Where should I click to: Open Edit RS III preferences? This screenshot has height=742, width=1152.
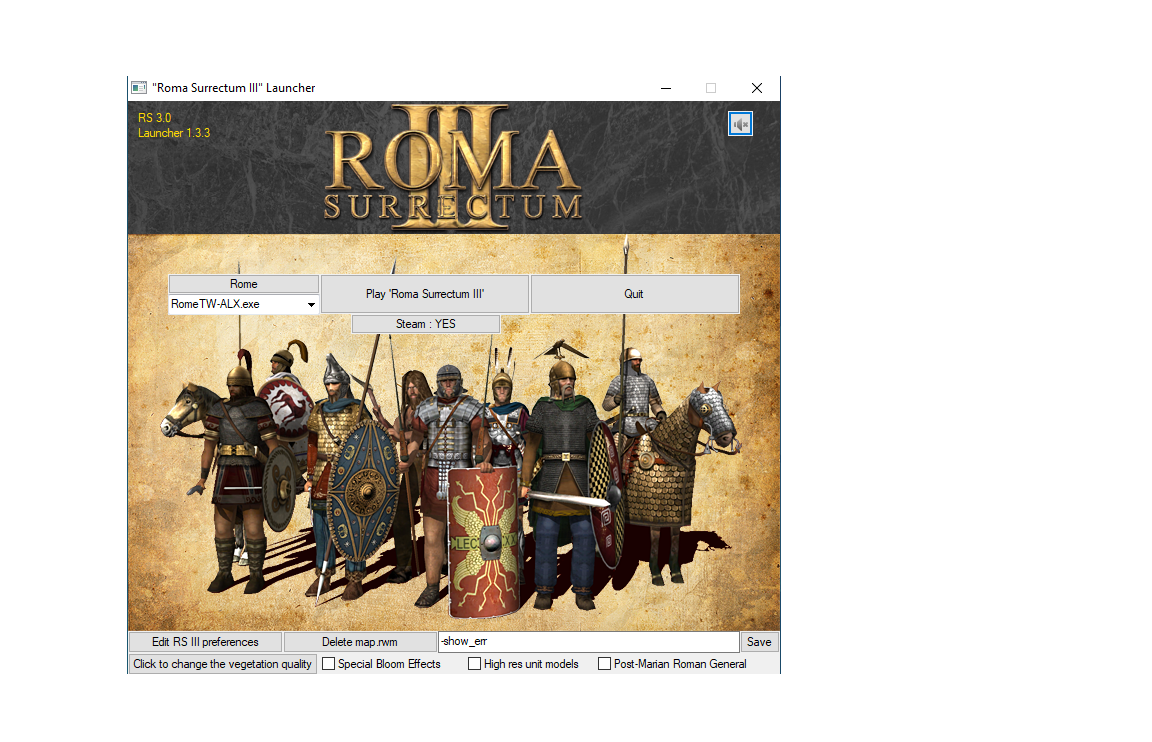point(205,642)
